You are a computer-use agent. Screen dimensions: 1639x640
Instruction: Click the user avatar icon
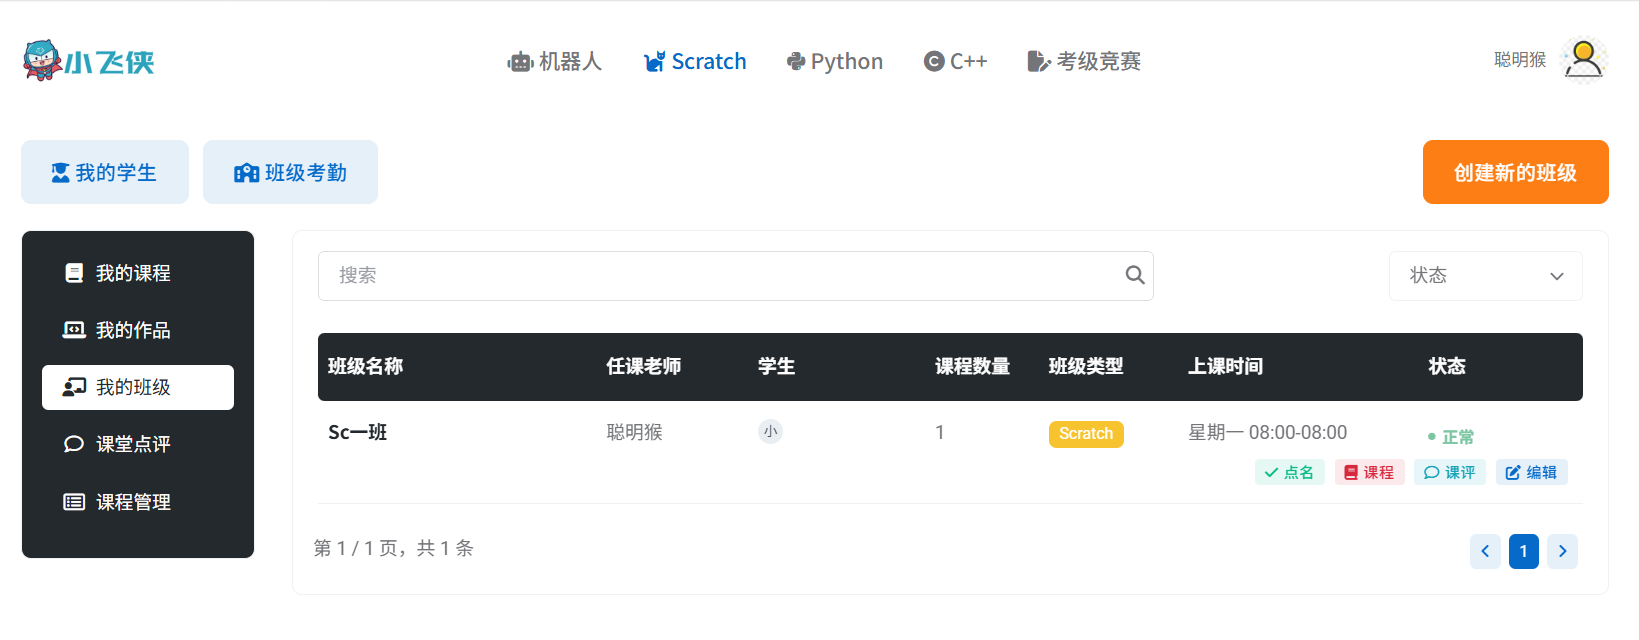pos(1584,60)
